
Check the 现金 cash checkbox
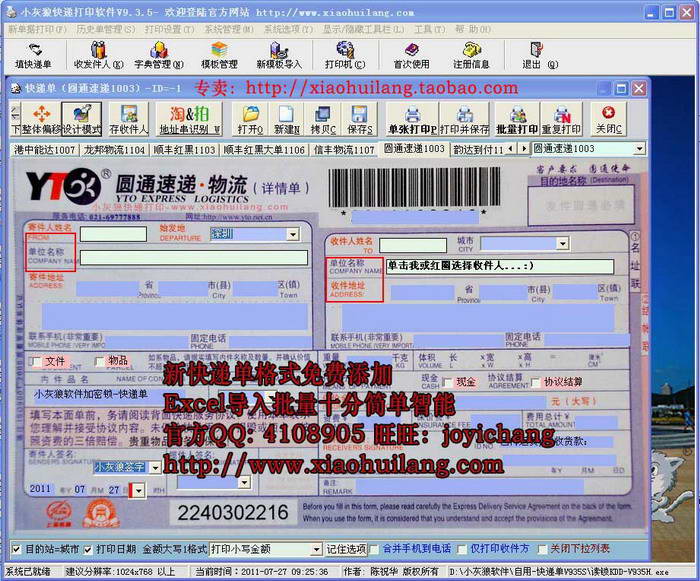[x=446, y=382]
